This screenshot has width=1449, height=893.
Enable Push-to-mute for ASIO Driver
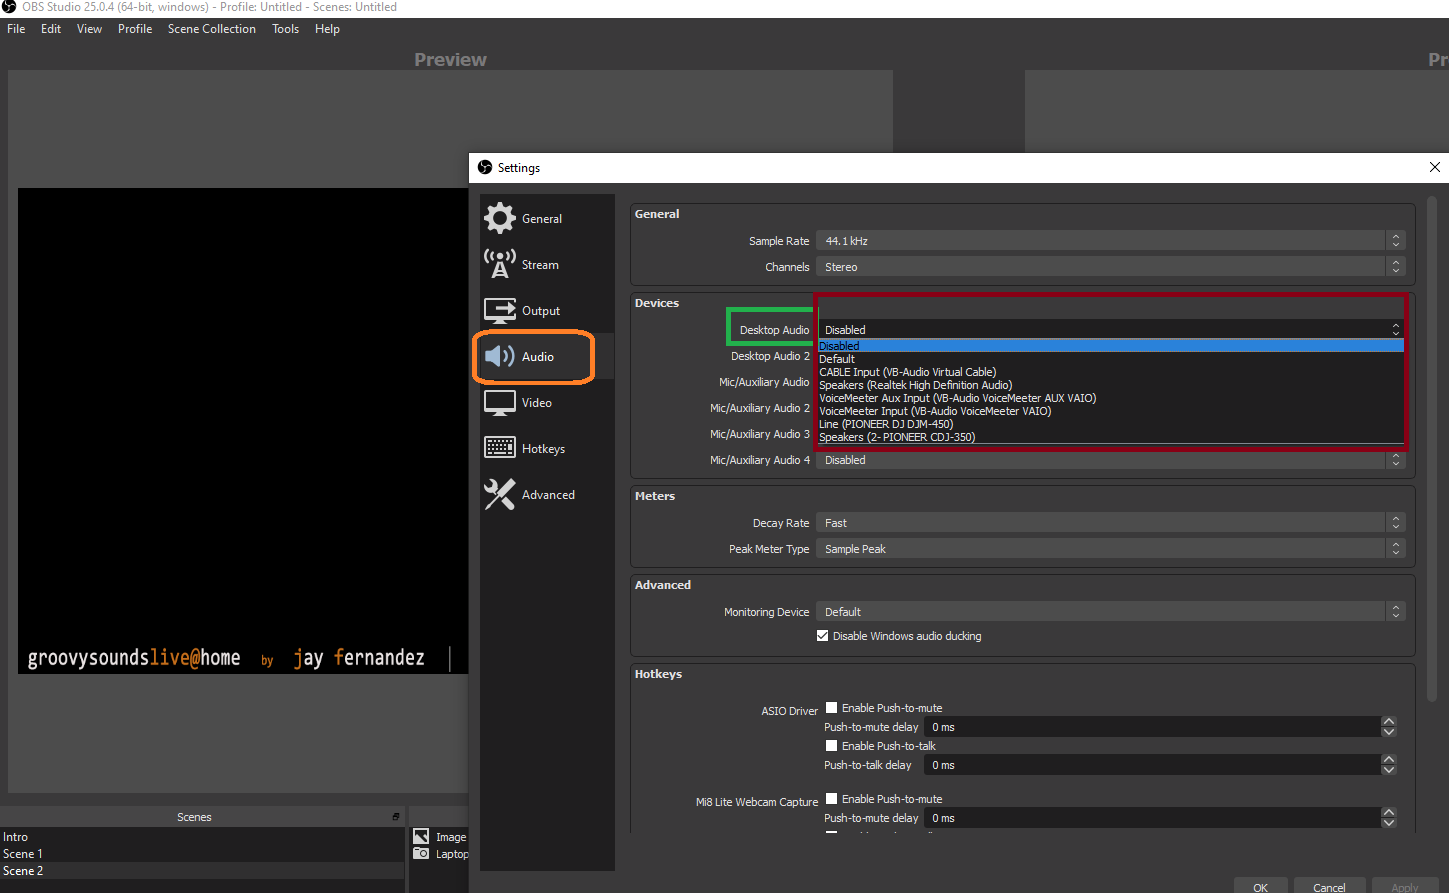(x=831, y=708)
